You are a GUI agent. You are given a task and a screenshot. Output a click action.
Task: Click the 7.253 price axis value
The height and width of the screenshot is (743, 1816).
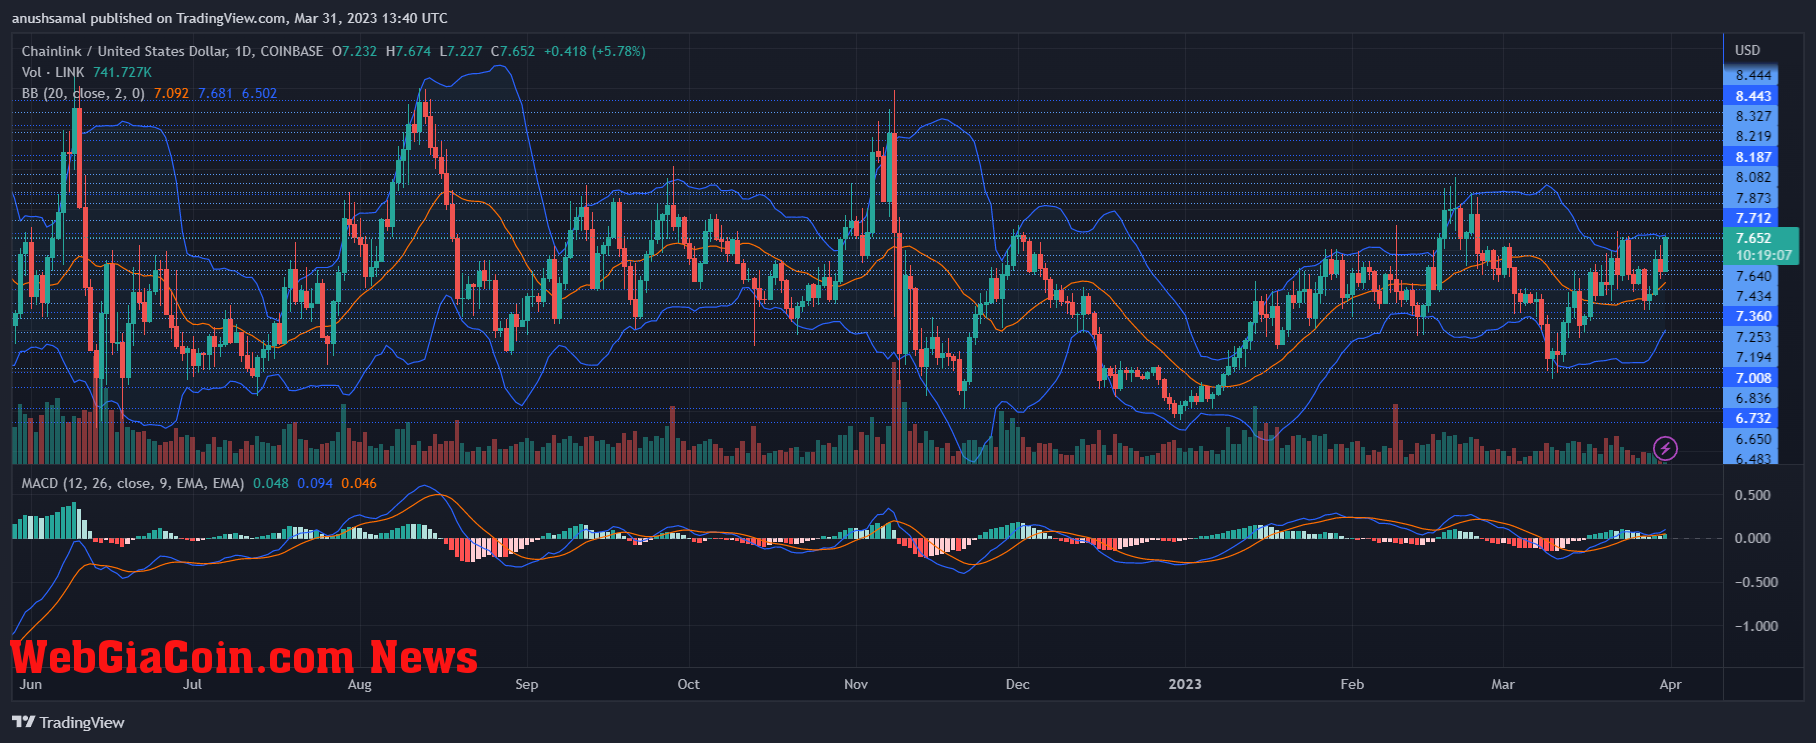point(1753,337)
